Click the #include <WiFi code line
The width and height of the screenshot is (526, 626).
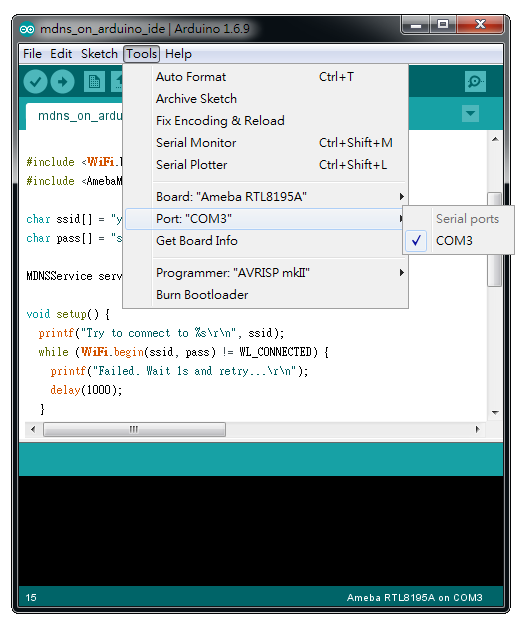pos(74,162)
